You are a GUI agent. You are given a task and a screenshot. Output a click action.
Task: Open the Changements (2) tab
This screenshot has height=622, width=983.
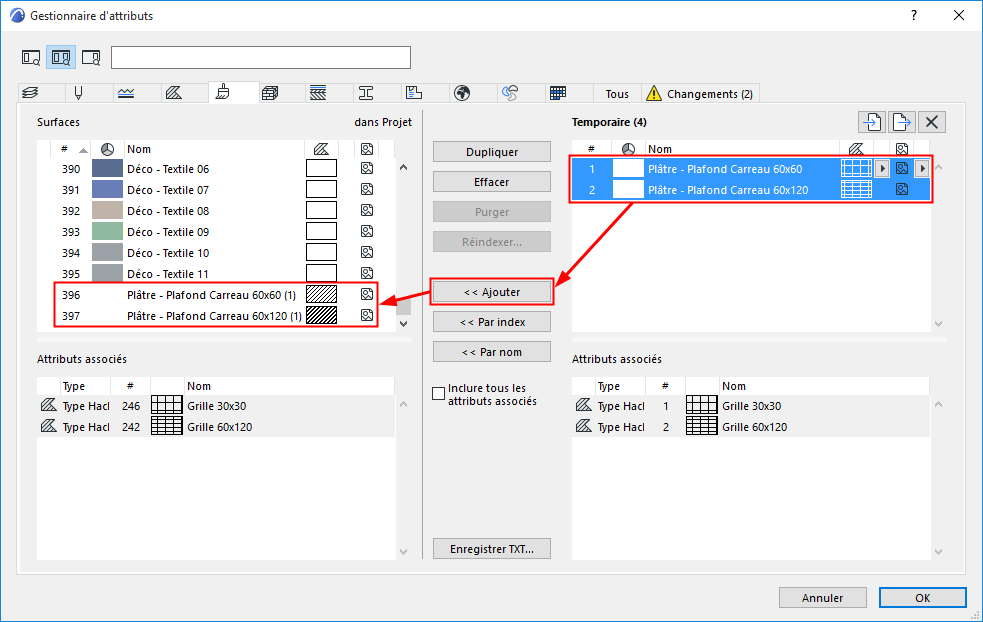(x=700, y=94)
